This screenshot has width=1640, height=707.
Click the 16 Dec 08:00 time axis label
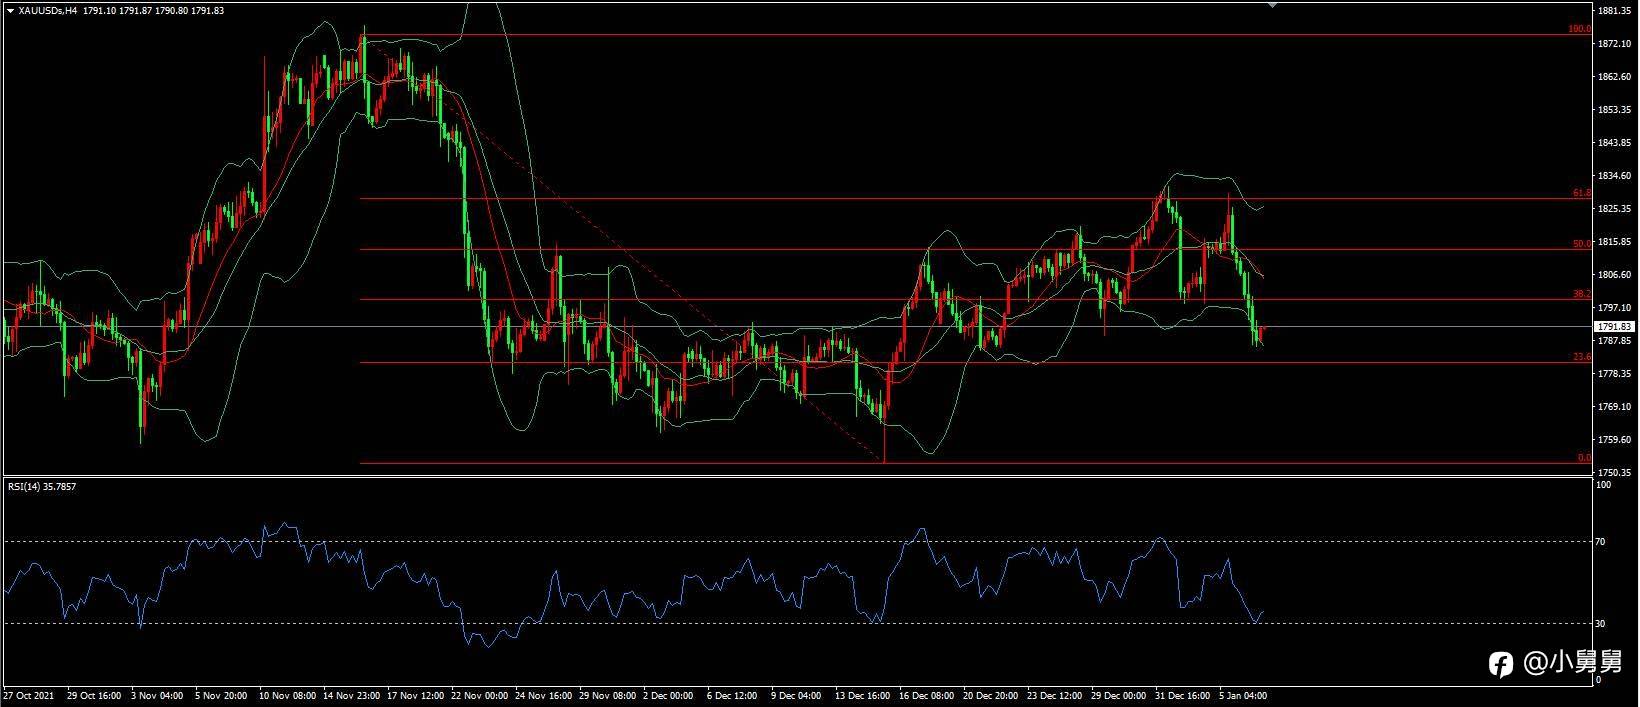926,694
